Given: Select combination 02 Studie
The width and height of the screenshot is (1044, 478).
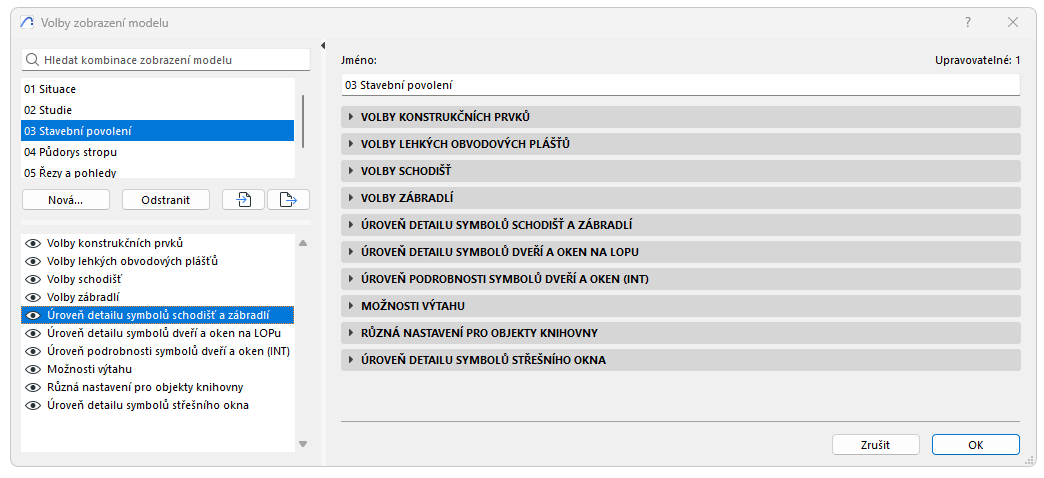Looking at the screenshot, I should (158, 110).
